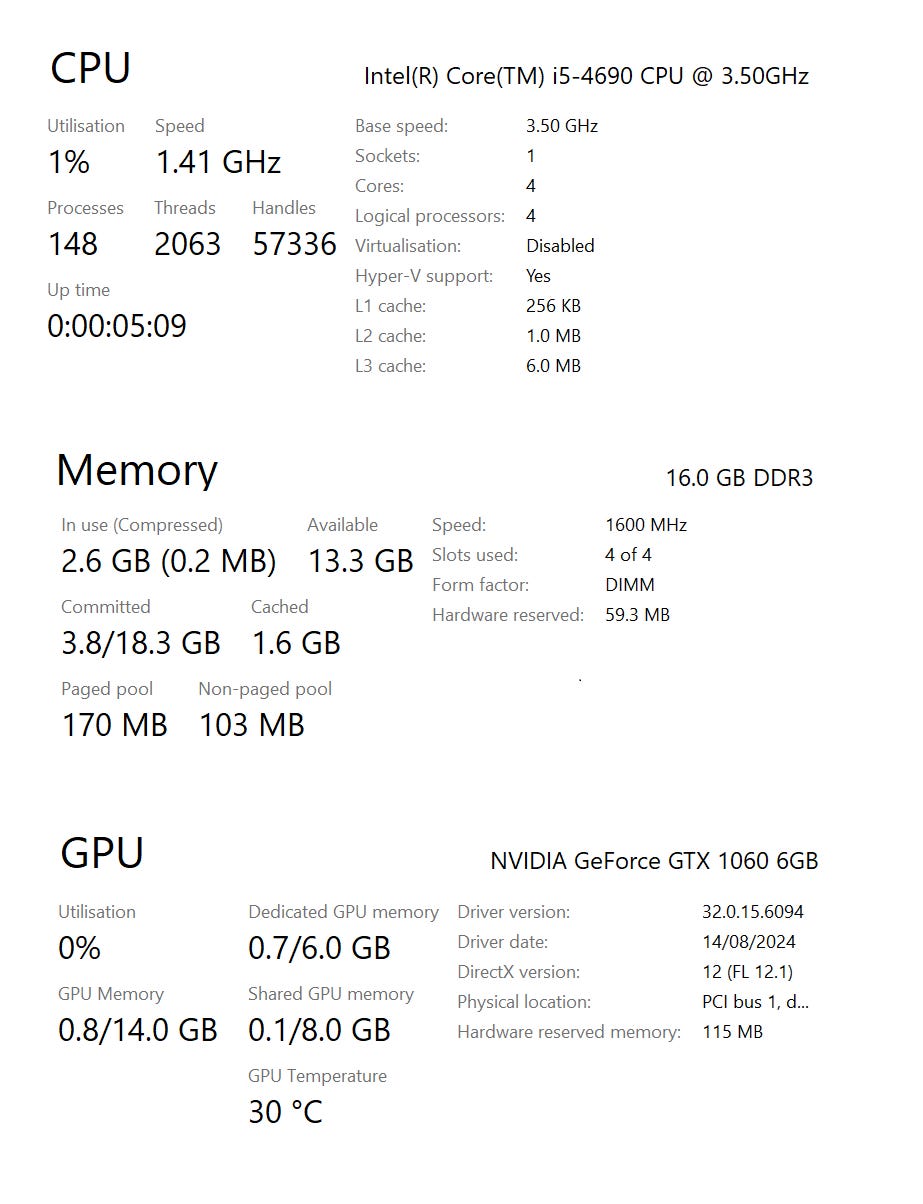The height and width of the screenshot is (1204, 923).
Task: Click the L3 cache 6.0 MB value
Action: tap(553, 366)
